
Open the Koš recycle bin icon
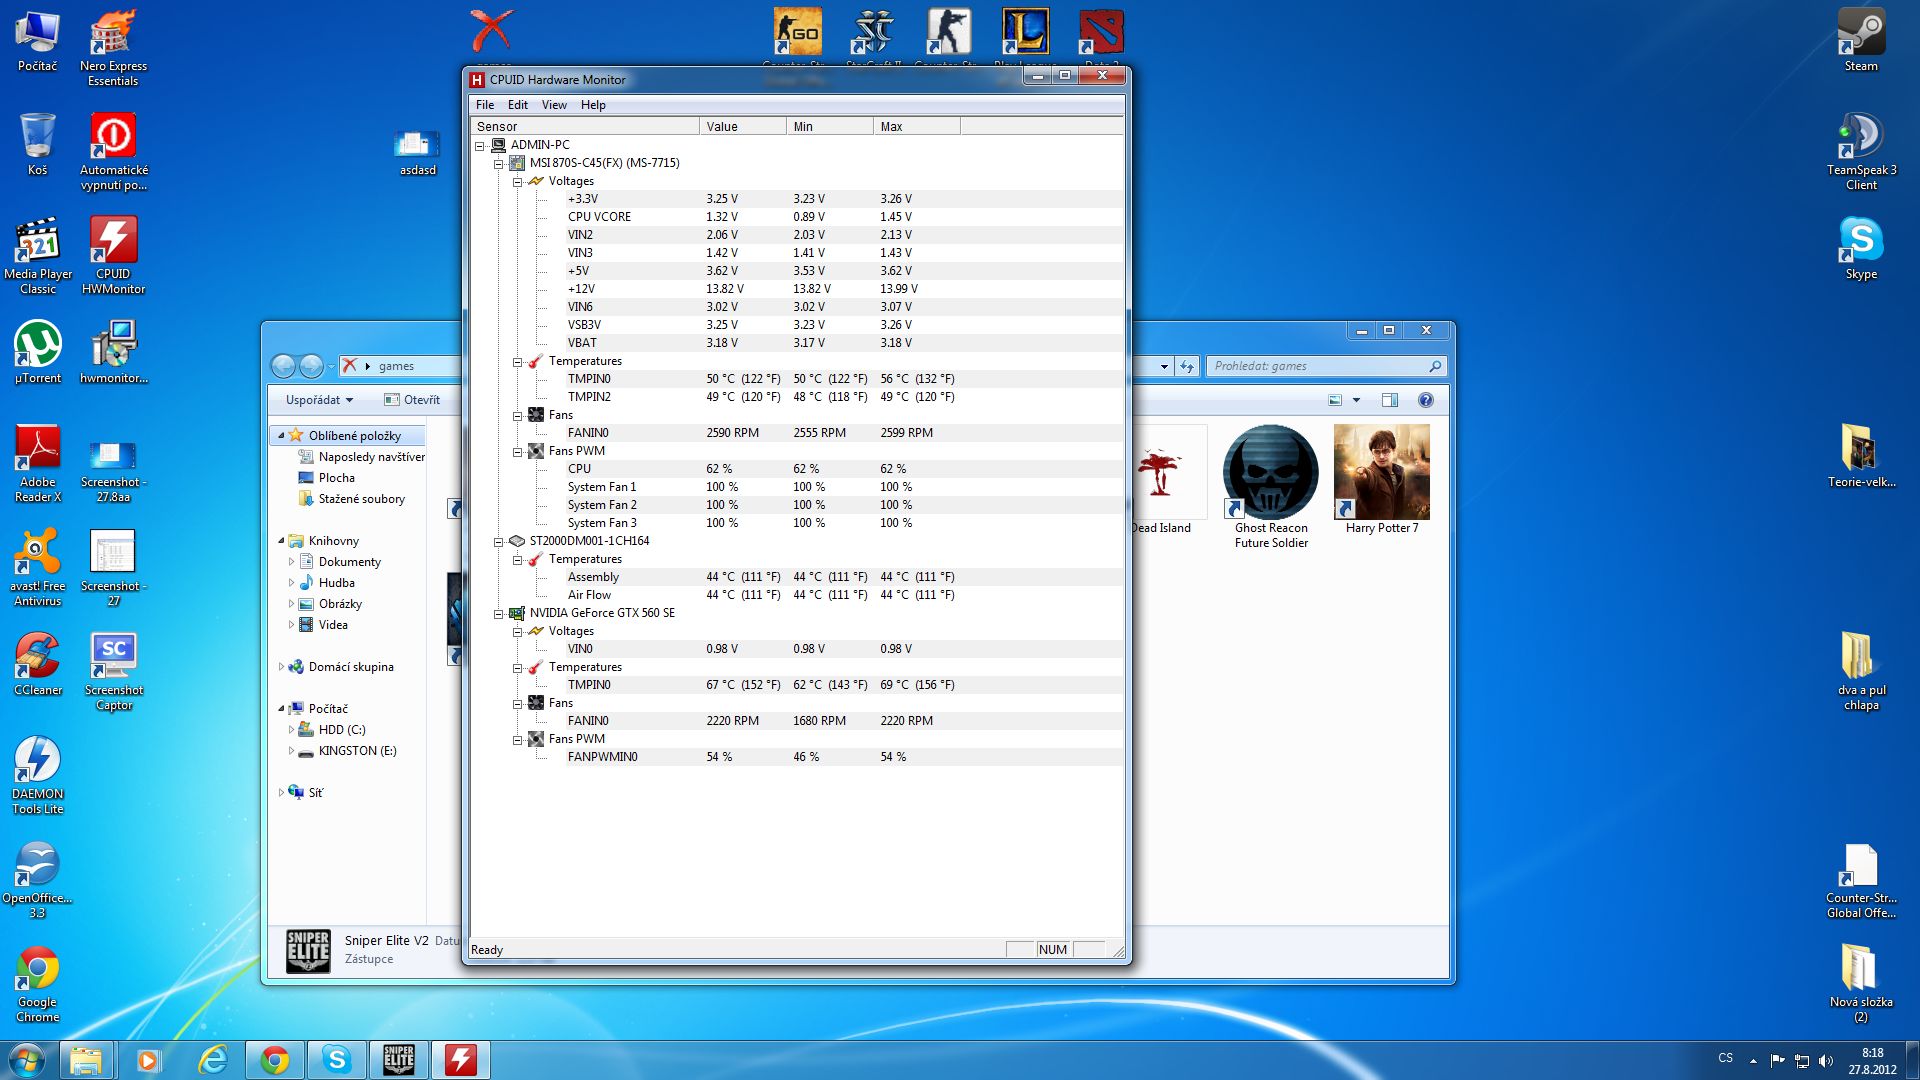coord(38,144)
